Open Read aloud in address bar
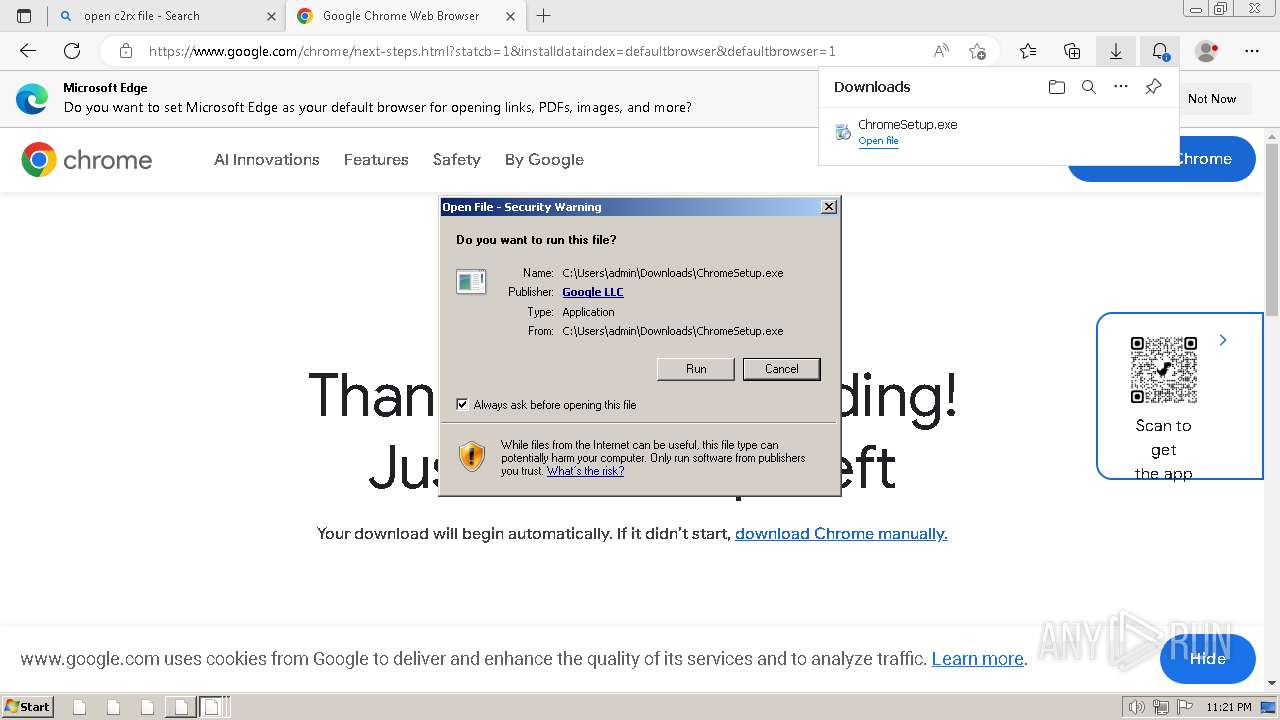1280x720 pixels. click(941, 51)
